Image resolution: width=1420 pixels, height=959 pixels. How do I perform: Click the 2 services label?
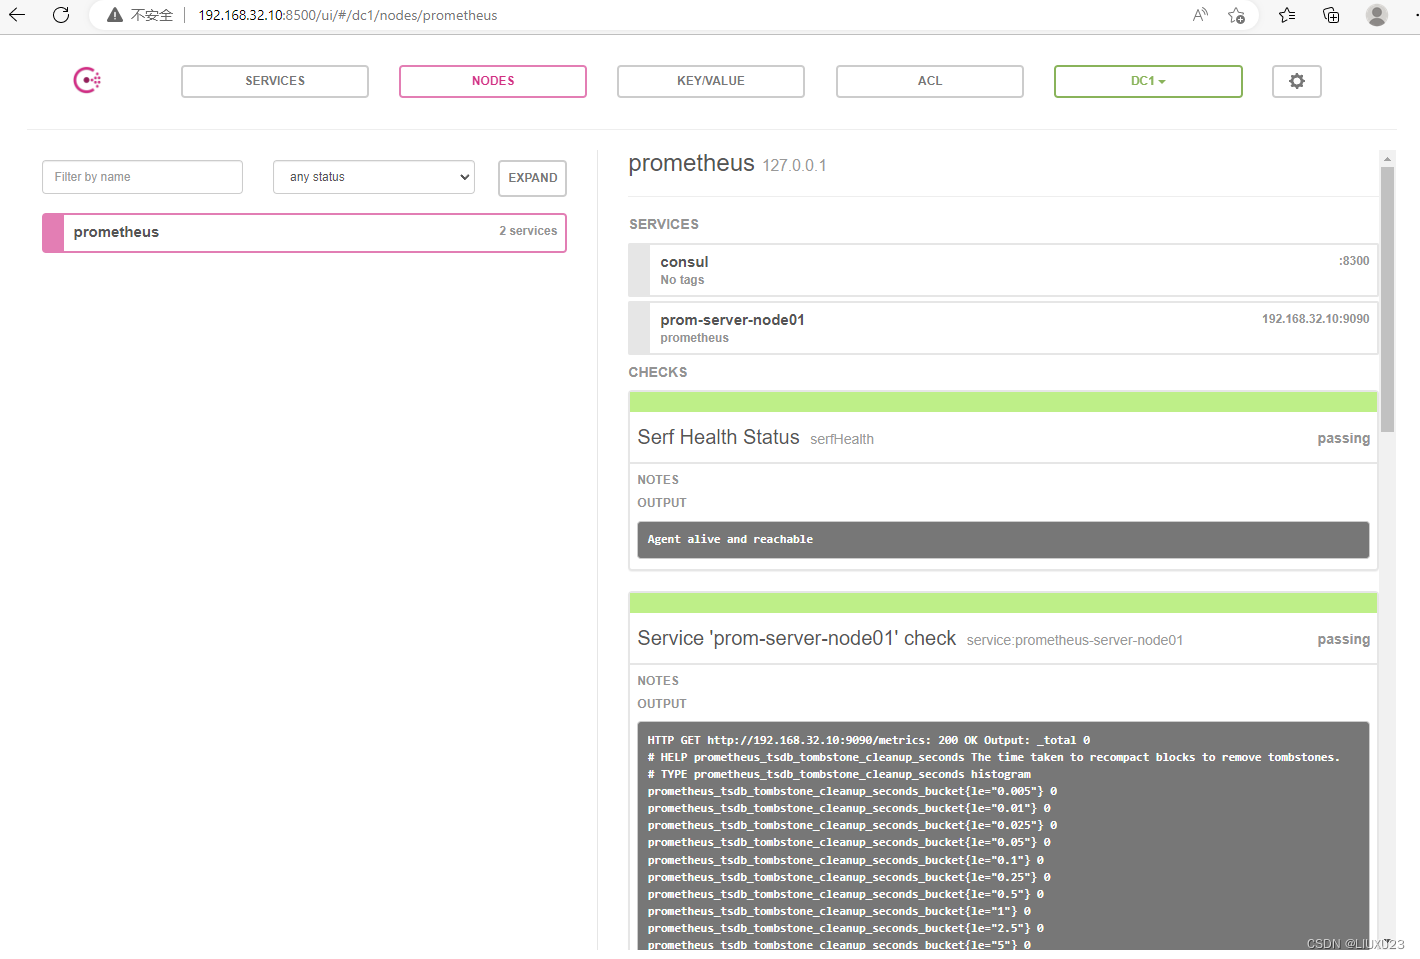point(528,231)
